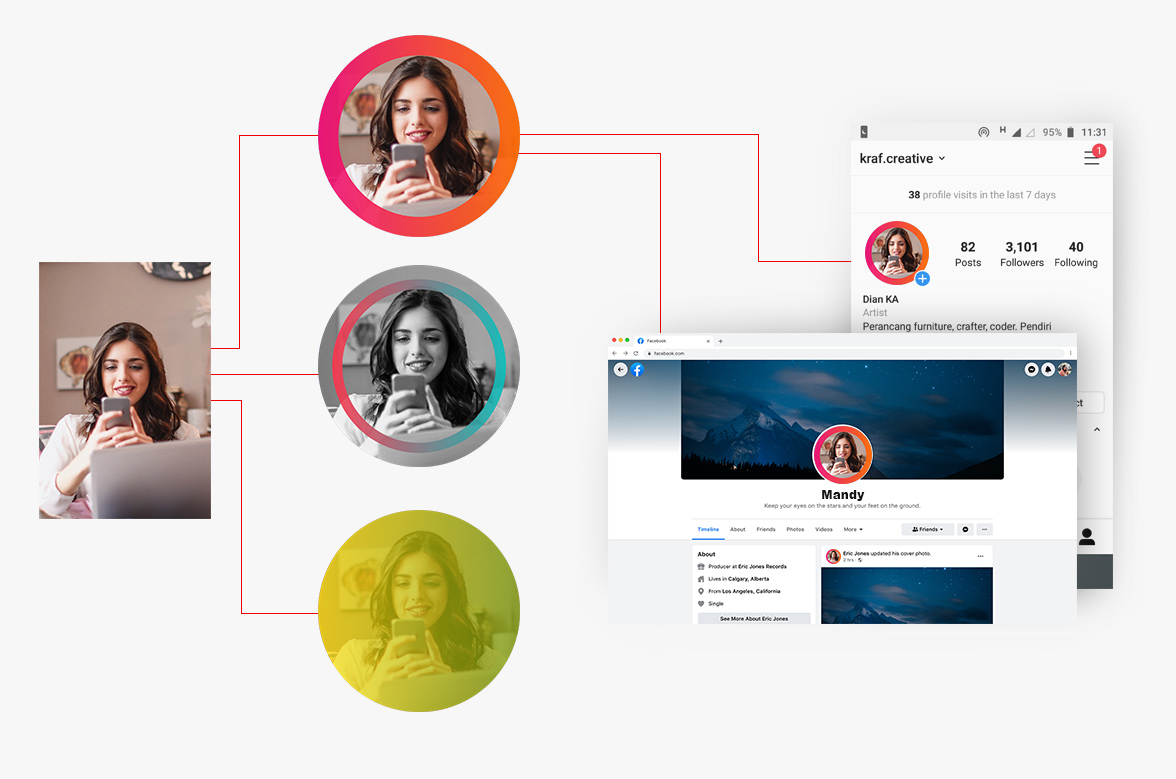This screenshot has width=1176, height=779.
Task: Click the back arrow beside Facebook logo
Action: pyautogui.click(x=620, y=370)
